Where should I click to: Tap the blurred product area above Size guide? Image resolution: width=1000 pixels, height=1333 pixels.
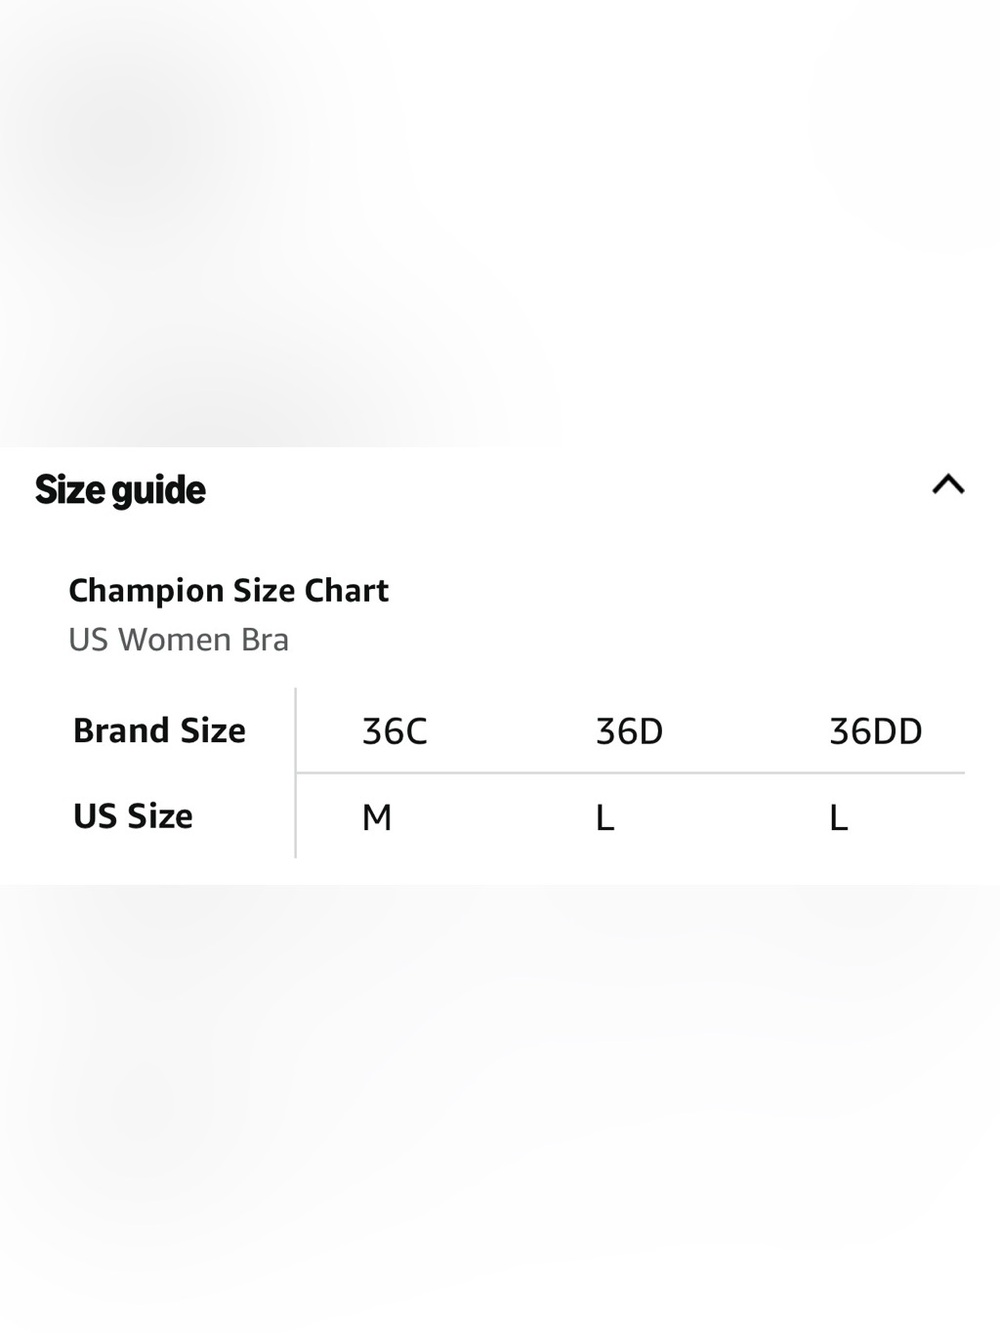500,223
